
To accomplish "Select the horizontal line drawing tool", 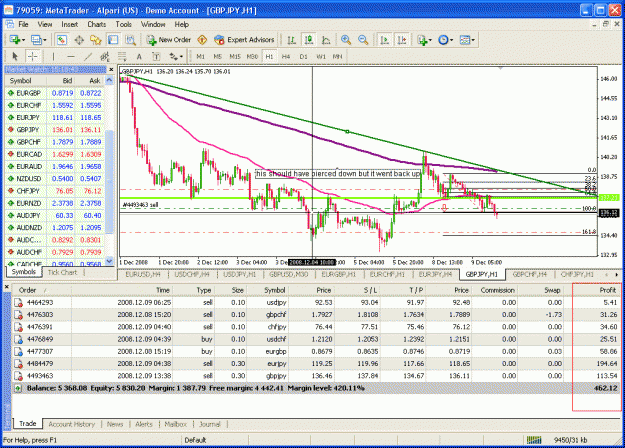I will pos(71,57).
